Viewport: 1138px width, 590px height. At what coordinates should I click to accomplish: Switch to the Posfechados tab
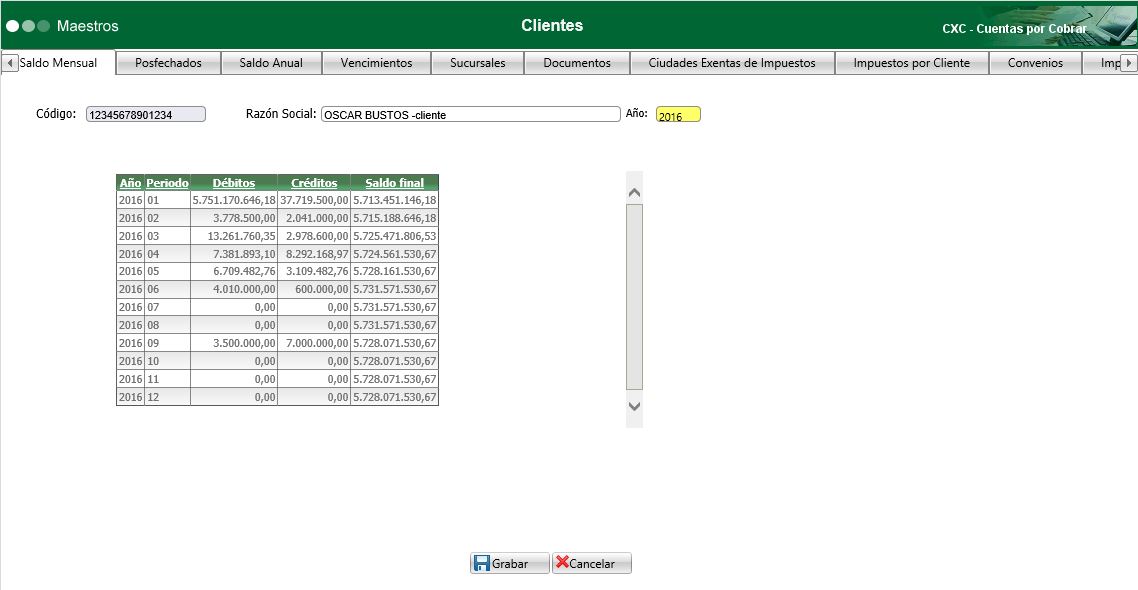tap(168, 63)
